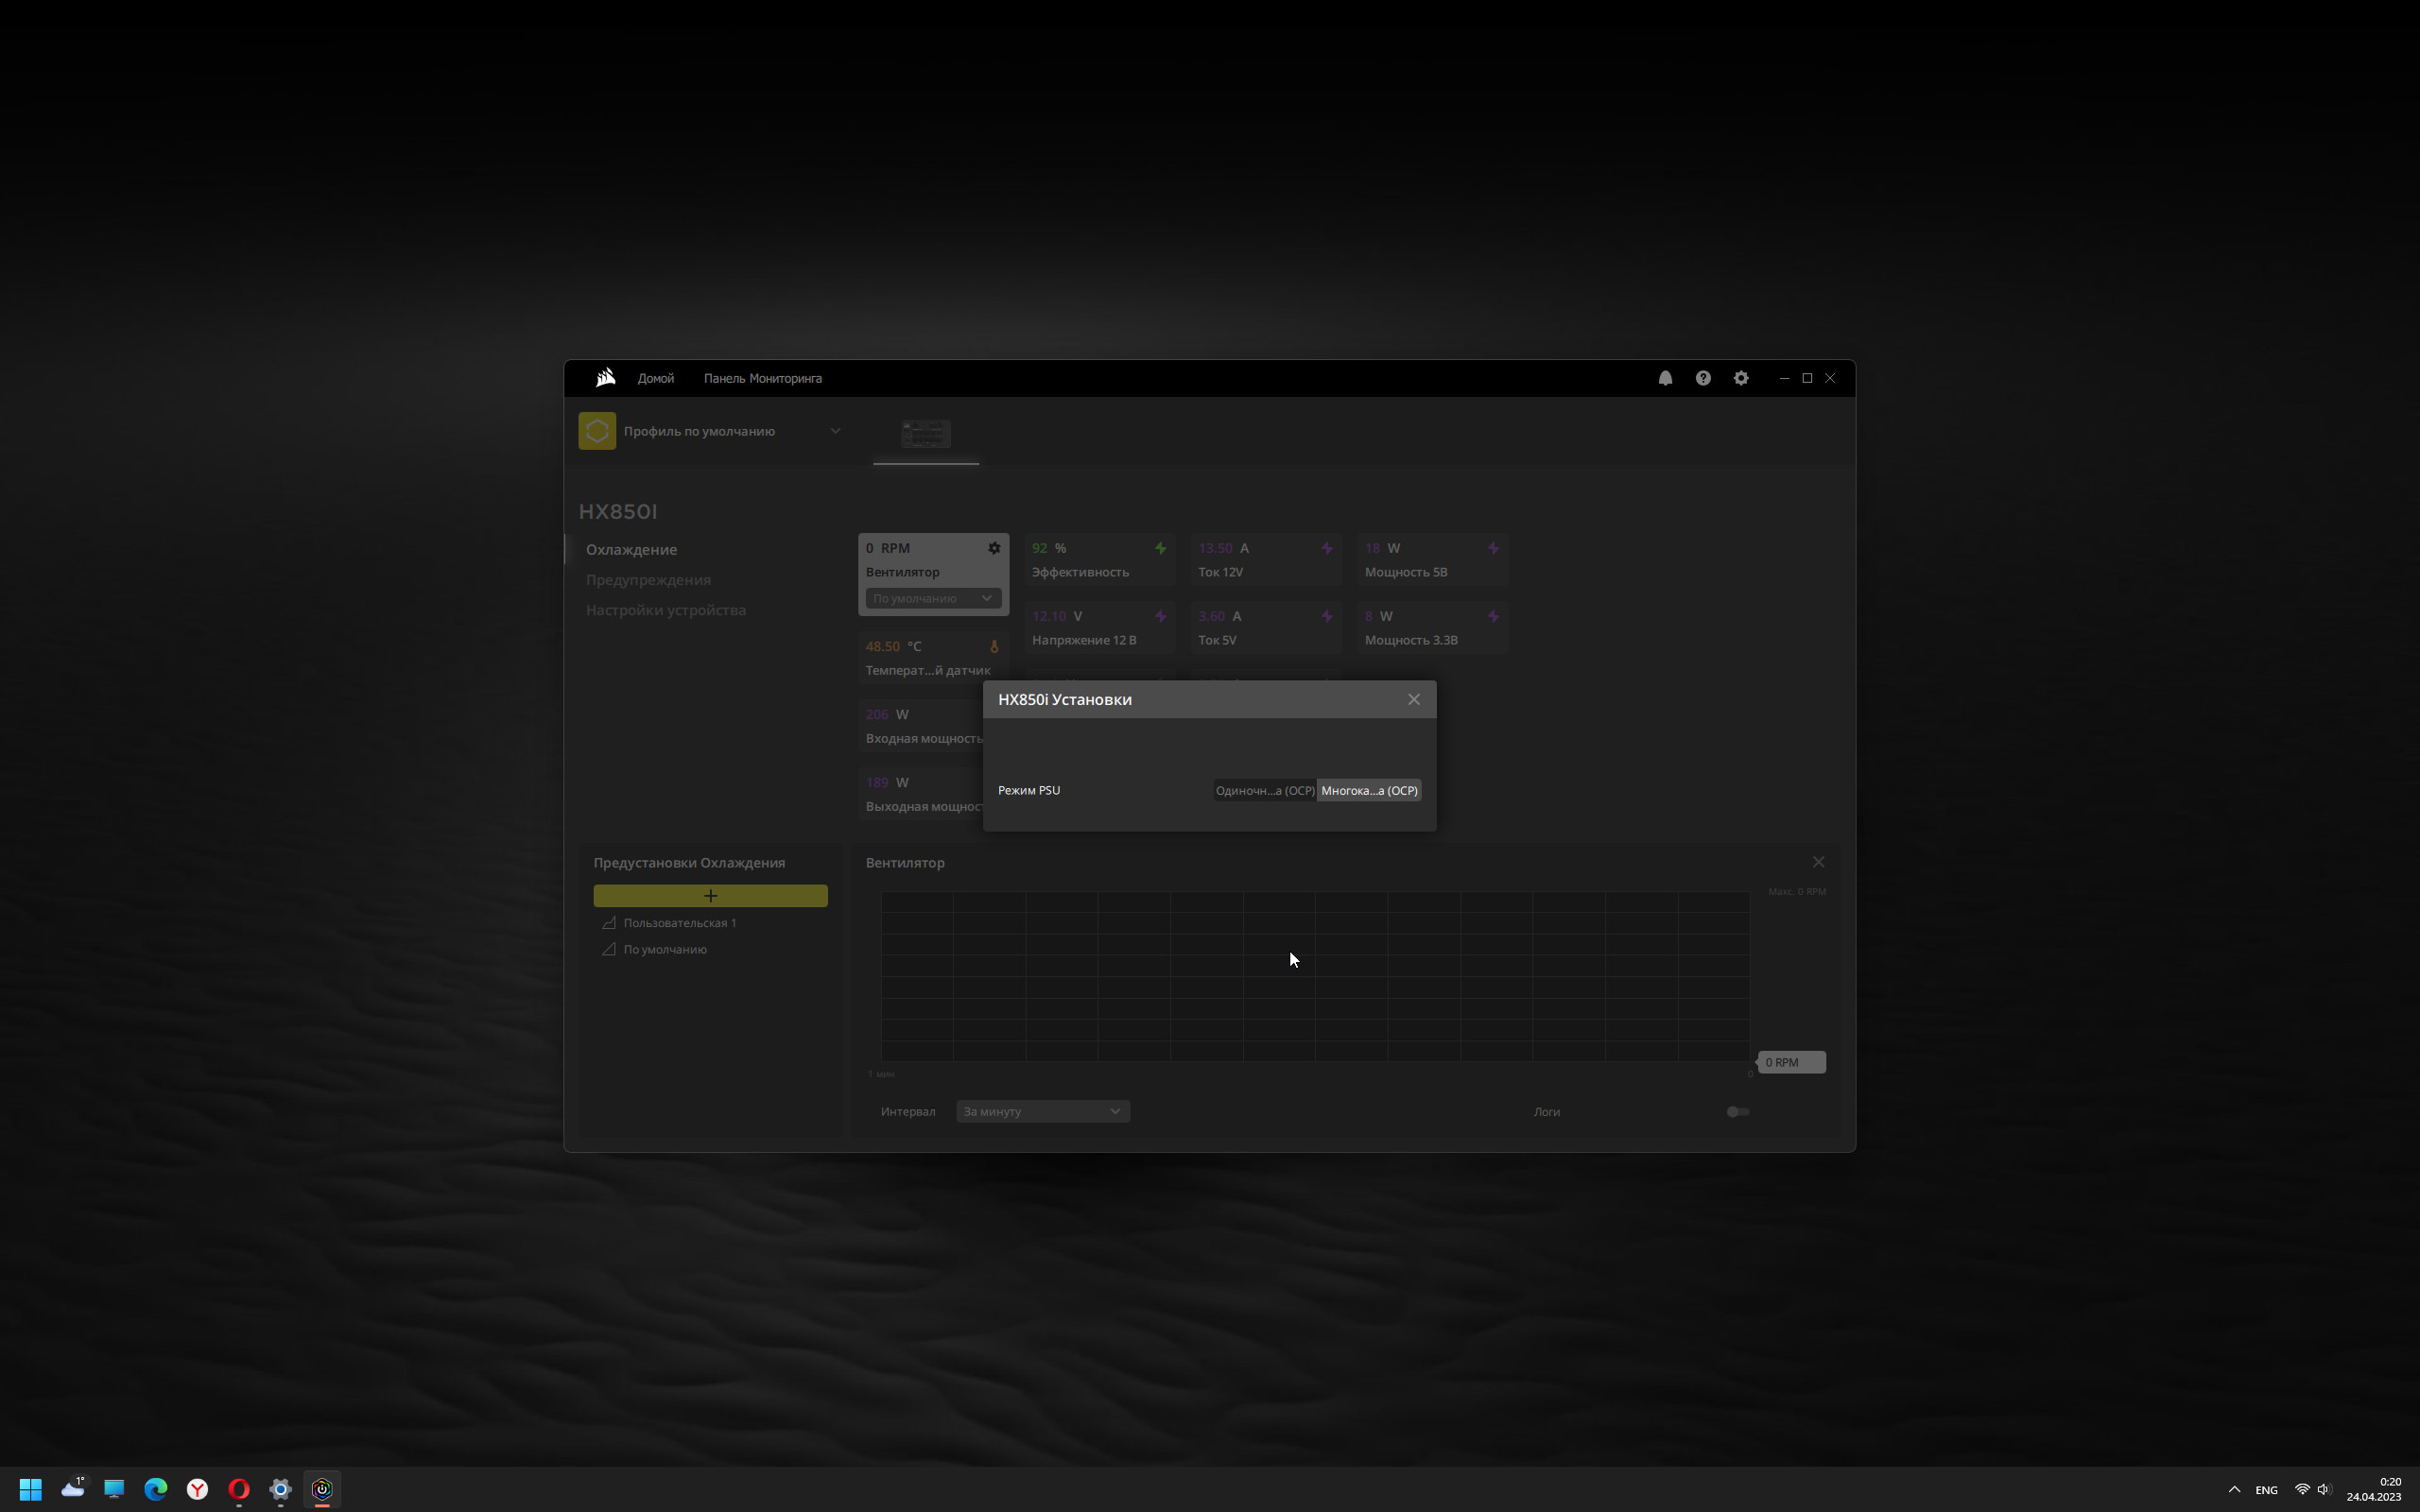Click the notifications bell icon
Viewport: 2420px width, 1512px height.
[1665, 378]
